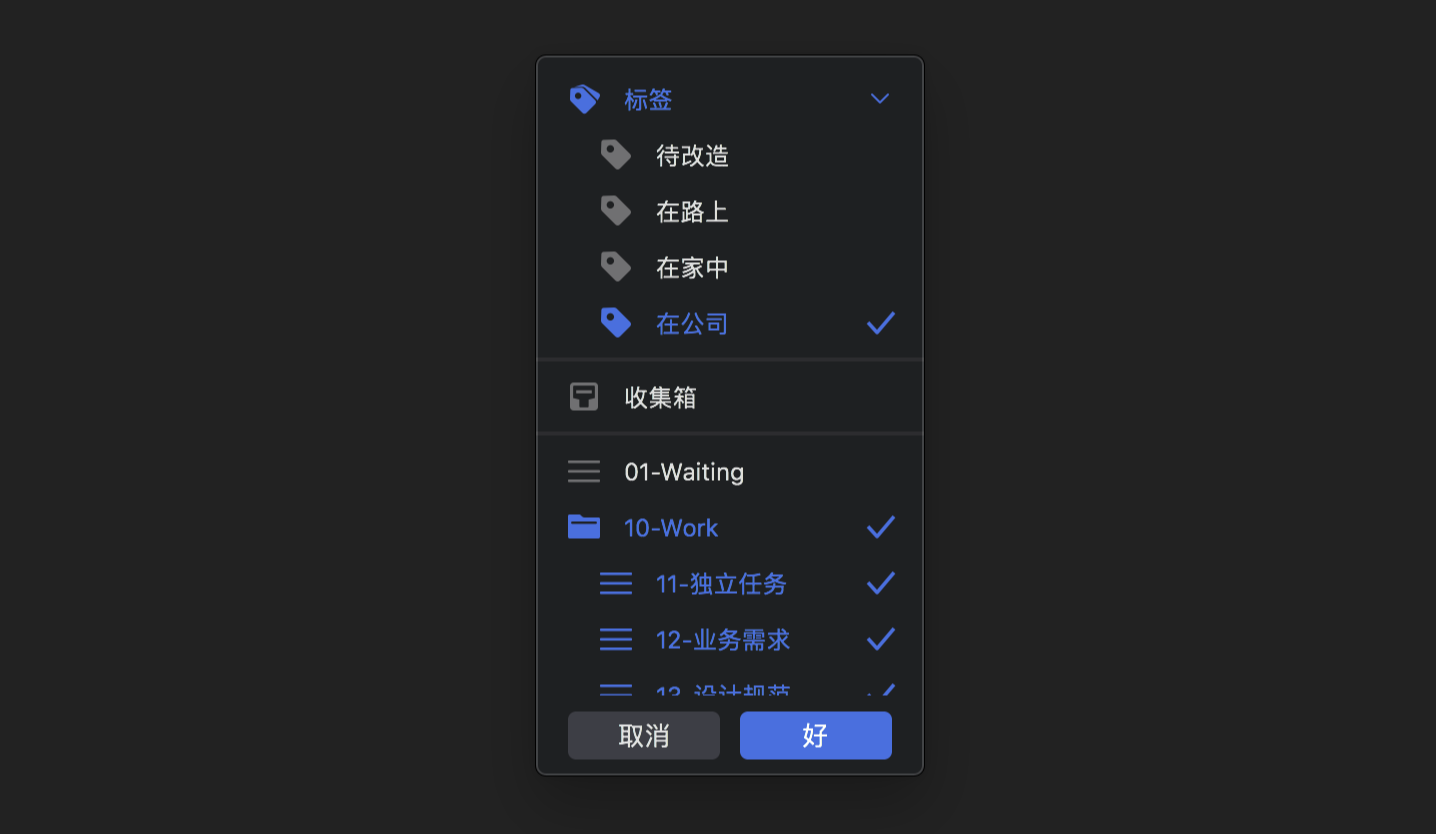Click the blue 标签 tags icon

pyautogui.click(x=584, y=99)
